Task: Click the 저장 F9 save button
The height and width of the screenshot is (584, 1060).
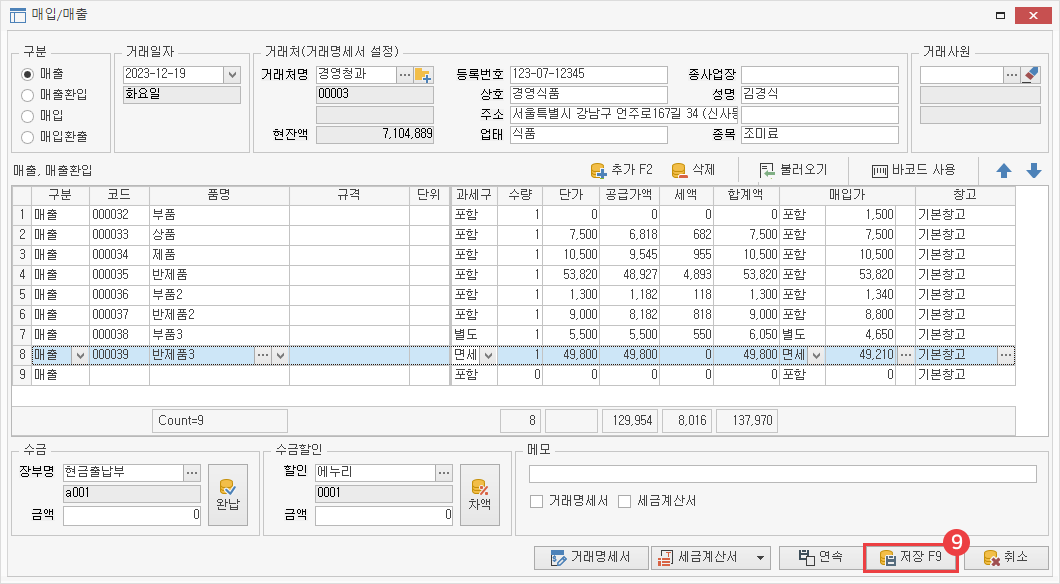Action: click(911, 558)
